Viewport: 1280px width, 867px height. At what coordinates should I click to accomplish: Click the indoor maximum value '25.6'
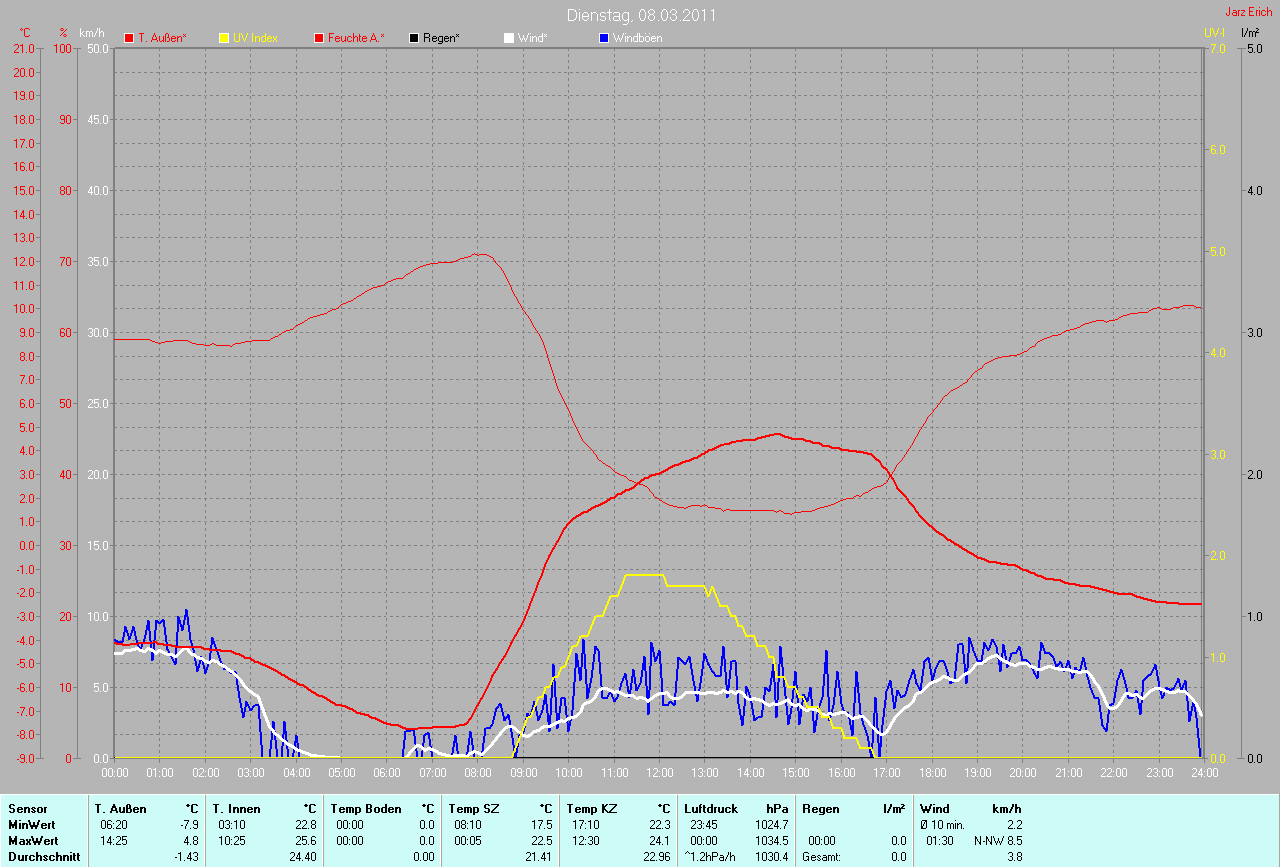coord(306,841)
